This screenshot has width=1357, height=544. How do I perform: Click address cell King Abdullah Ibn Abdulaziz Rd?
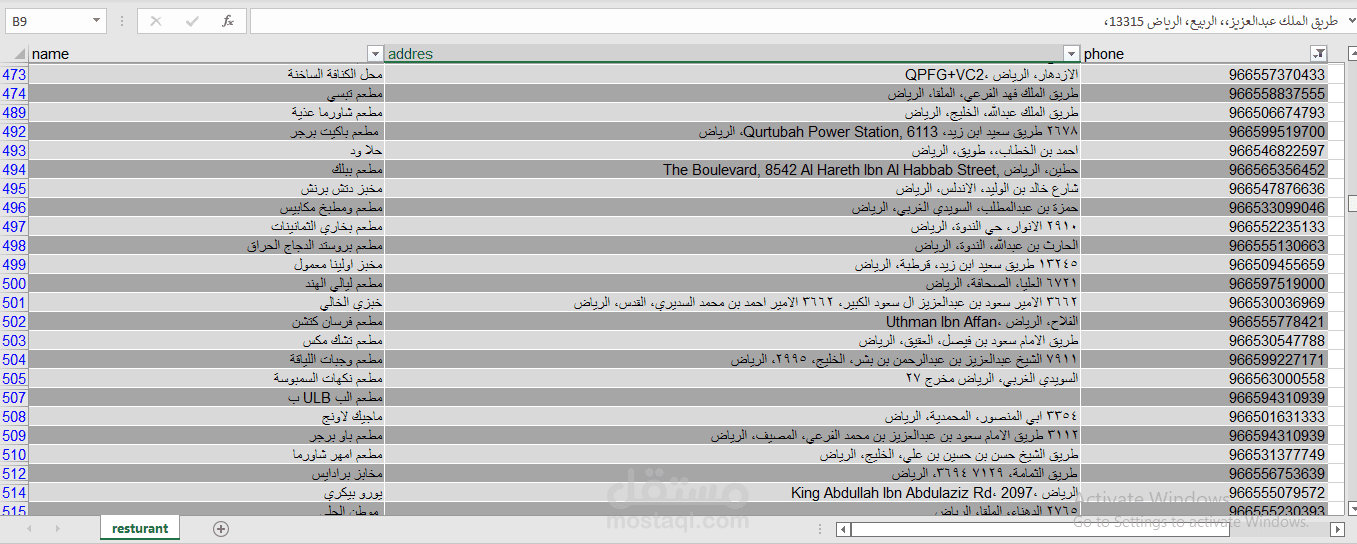tap(733, 492)
